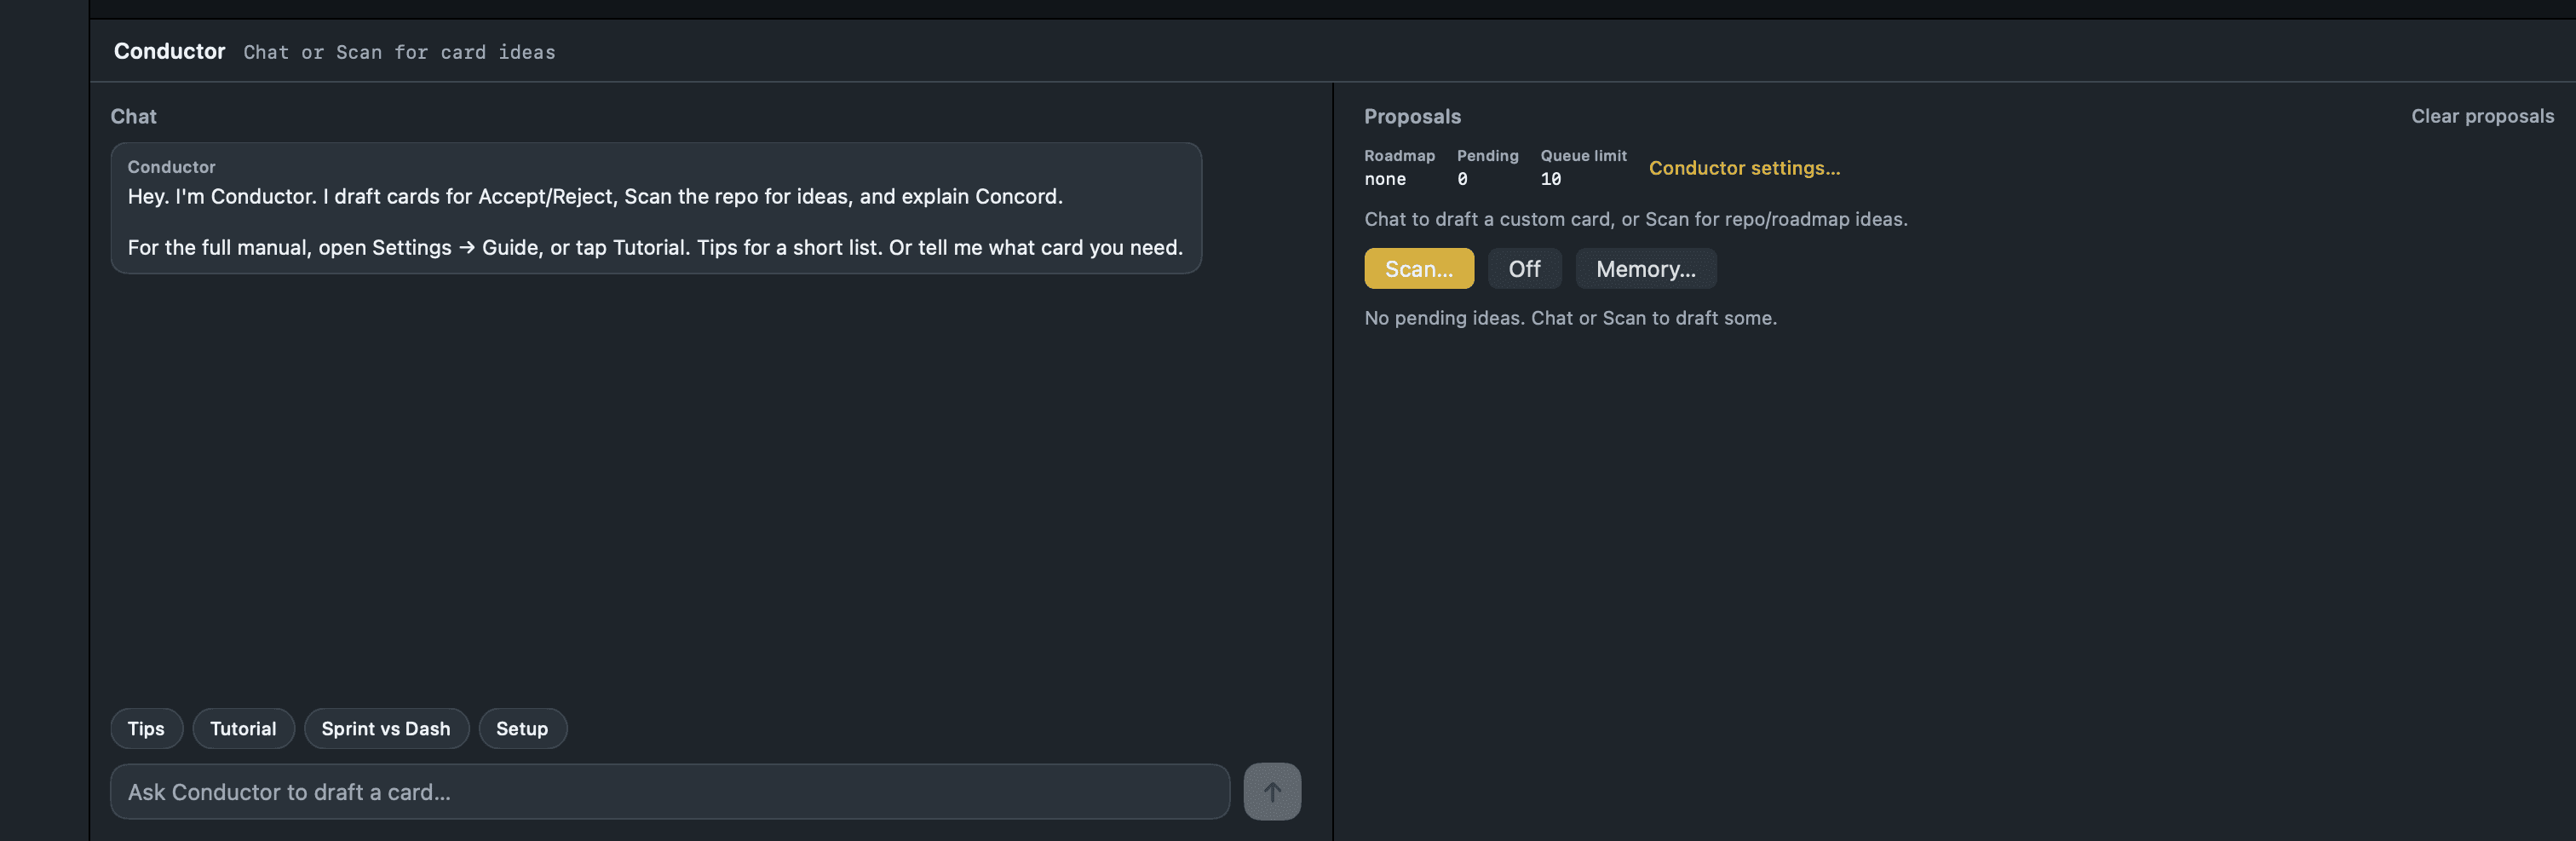This screenshot has width=2576, height=841.
Task: Click the Proposals panel heading
Action: coord(1412,116)
